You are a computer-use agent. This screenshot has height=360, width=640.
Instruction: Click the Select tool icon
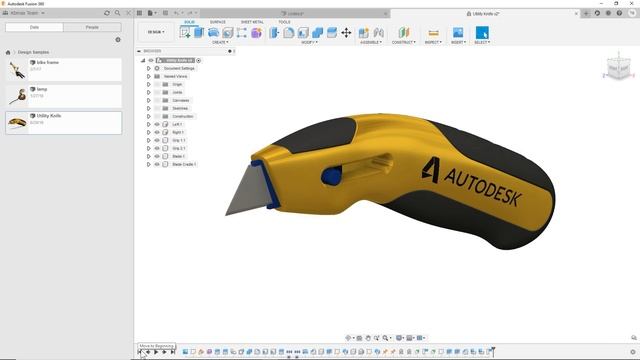coord(482,32)
